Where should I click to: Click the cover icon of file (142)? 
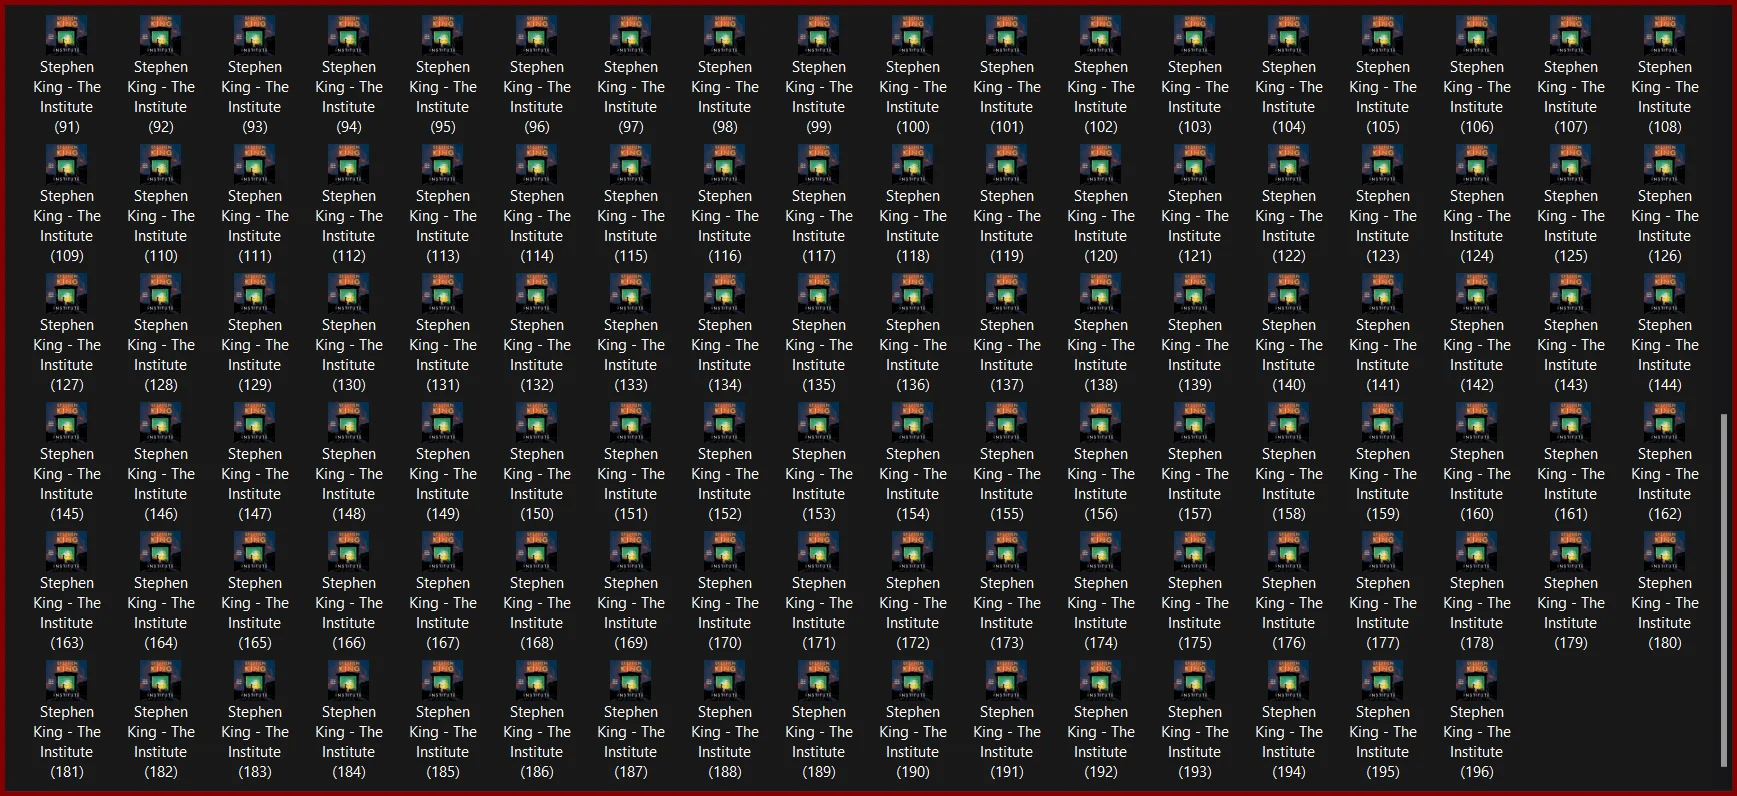point(1477,294)
